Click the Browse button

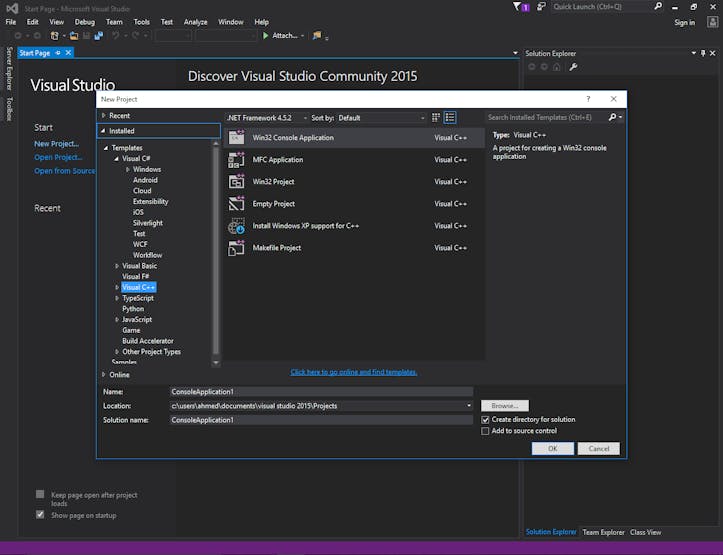(x=505, y=406)
